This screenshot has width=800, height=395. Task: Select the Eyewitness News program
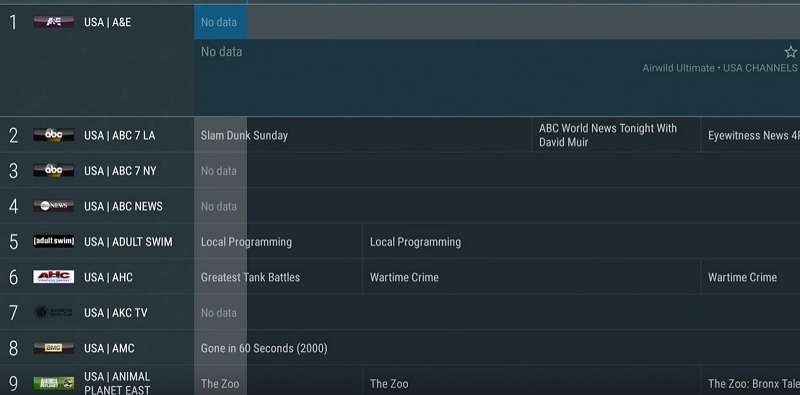click(x=751, y=135)
